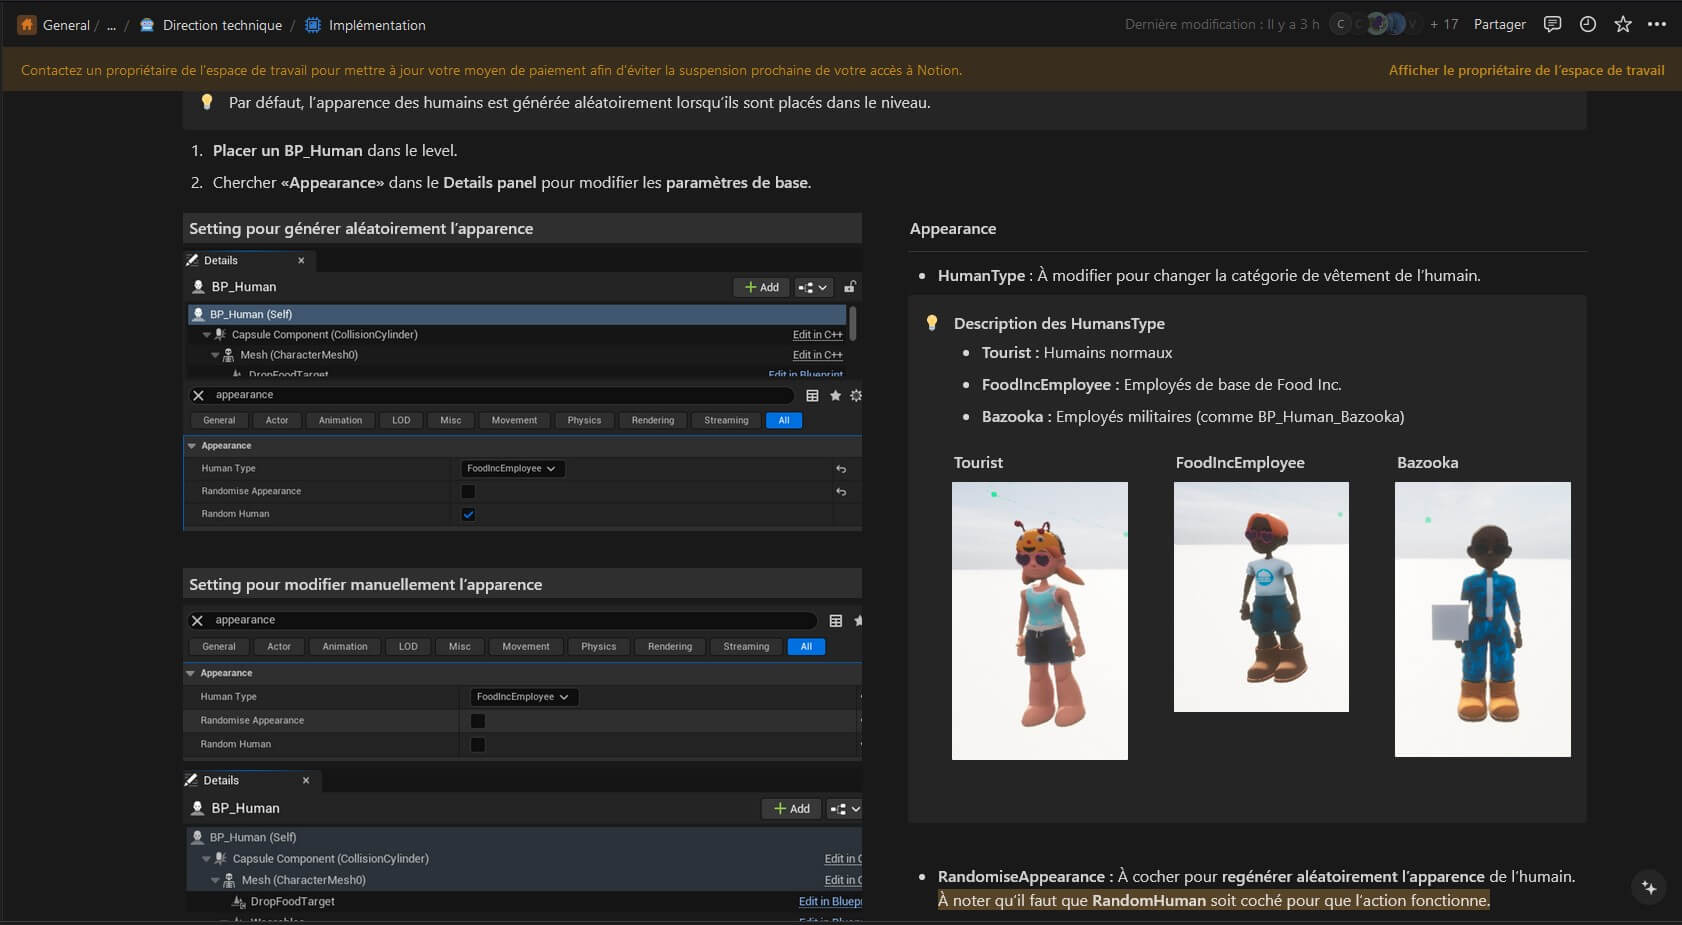Click component list scrollbar in random-generation panel
The image size is (1682, 925).
click(852, 322)
